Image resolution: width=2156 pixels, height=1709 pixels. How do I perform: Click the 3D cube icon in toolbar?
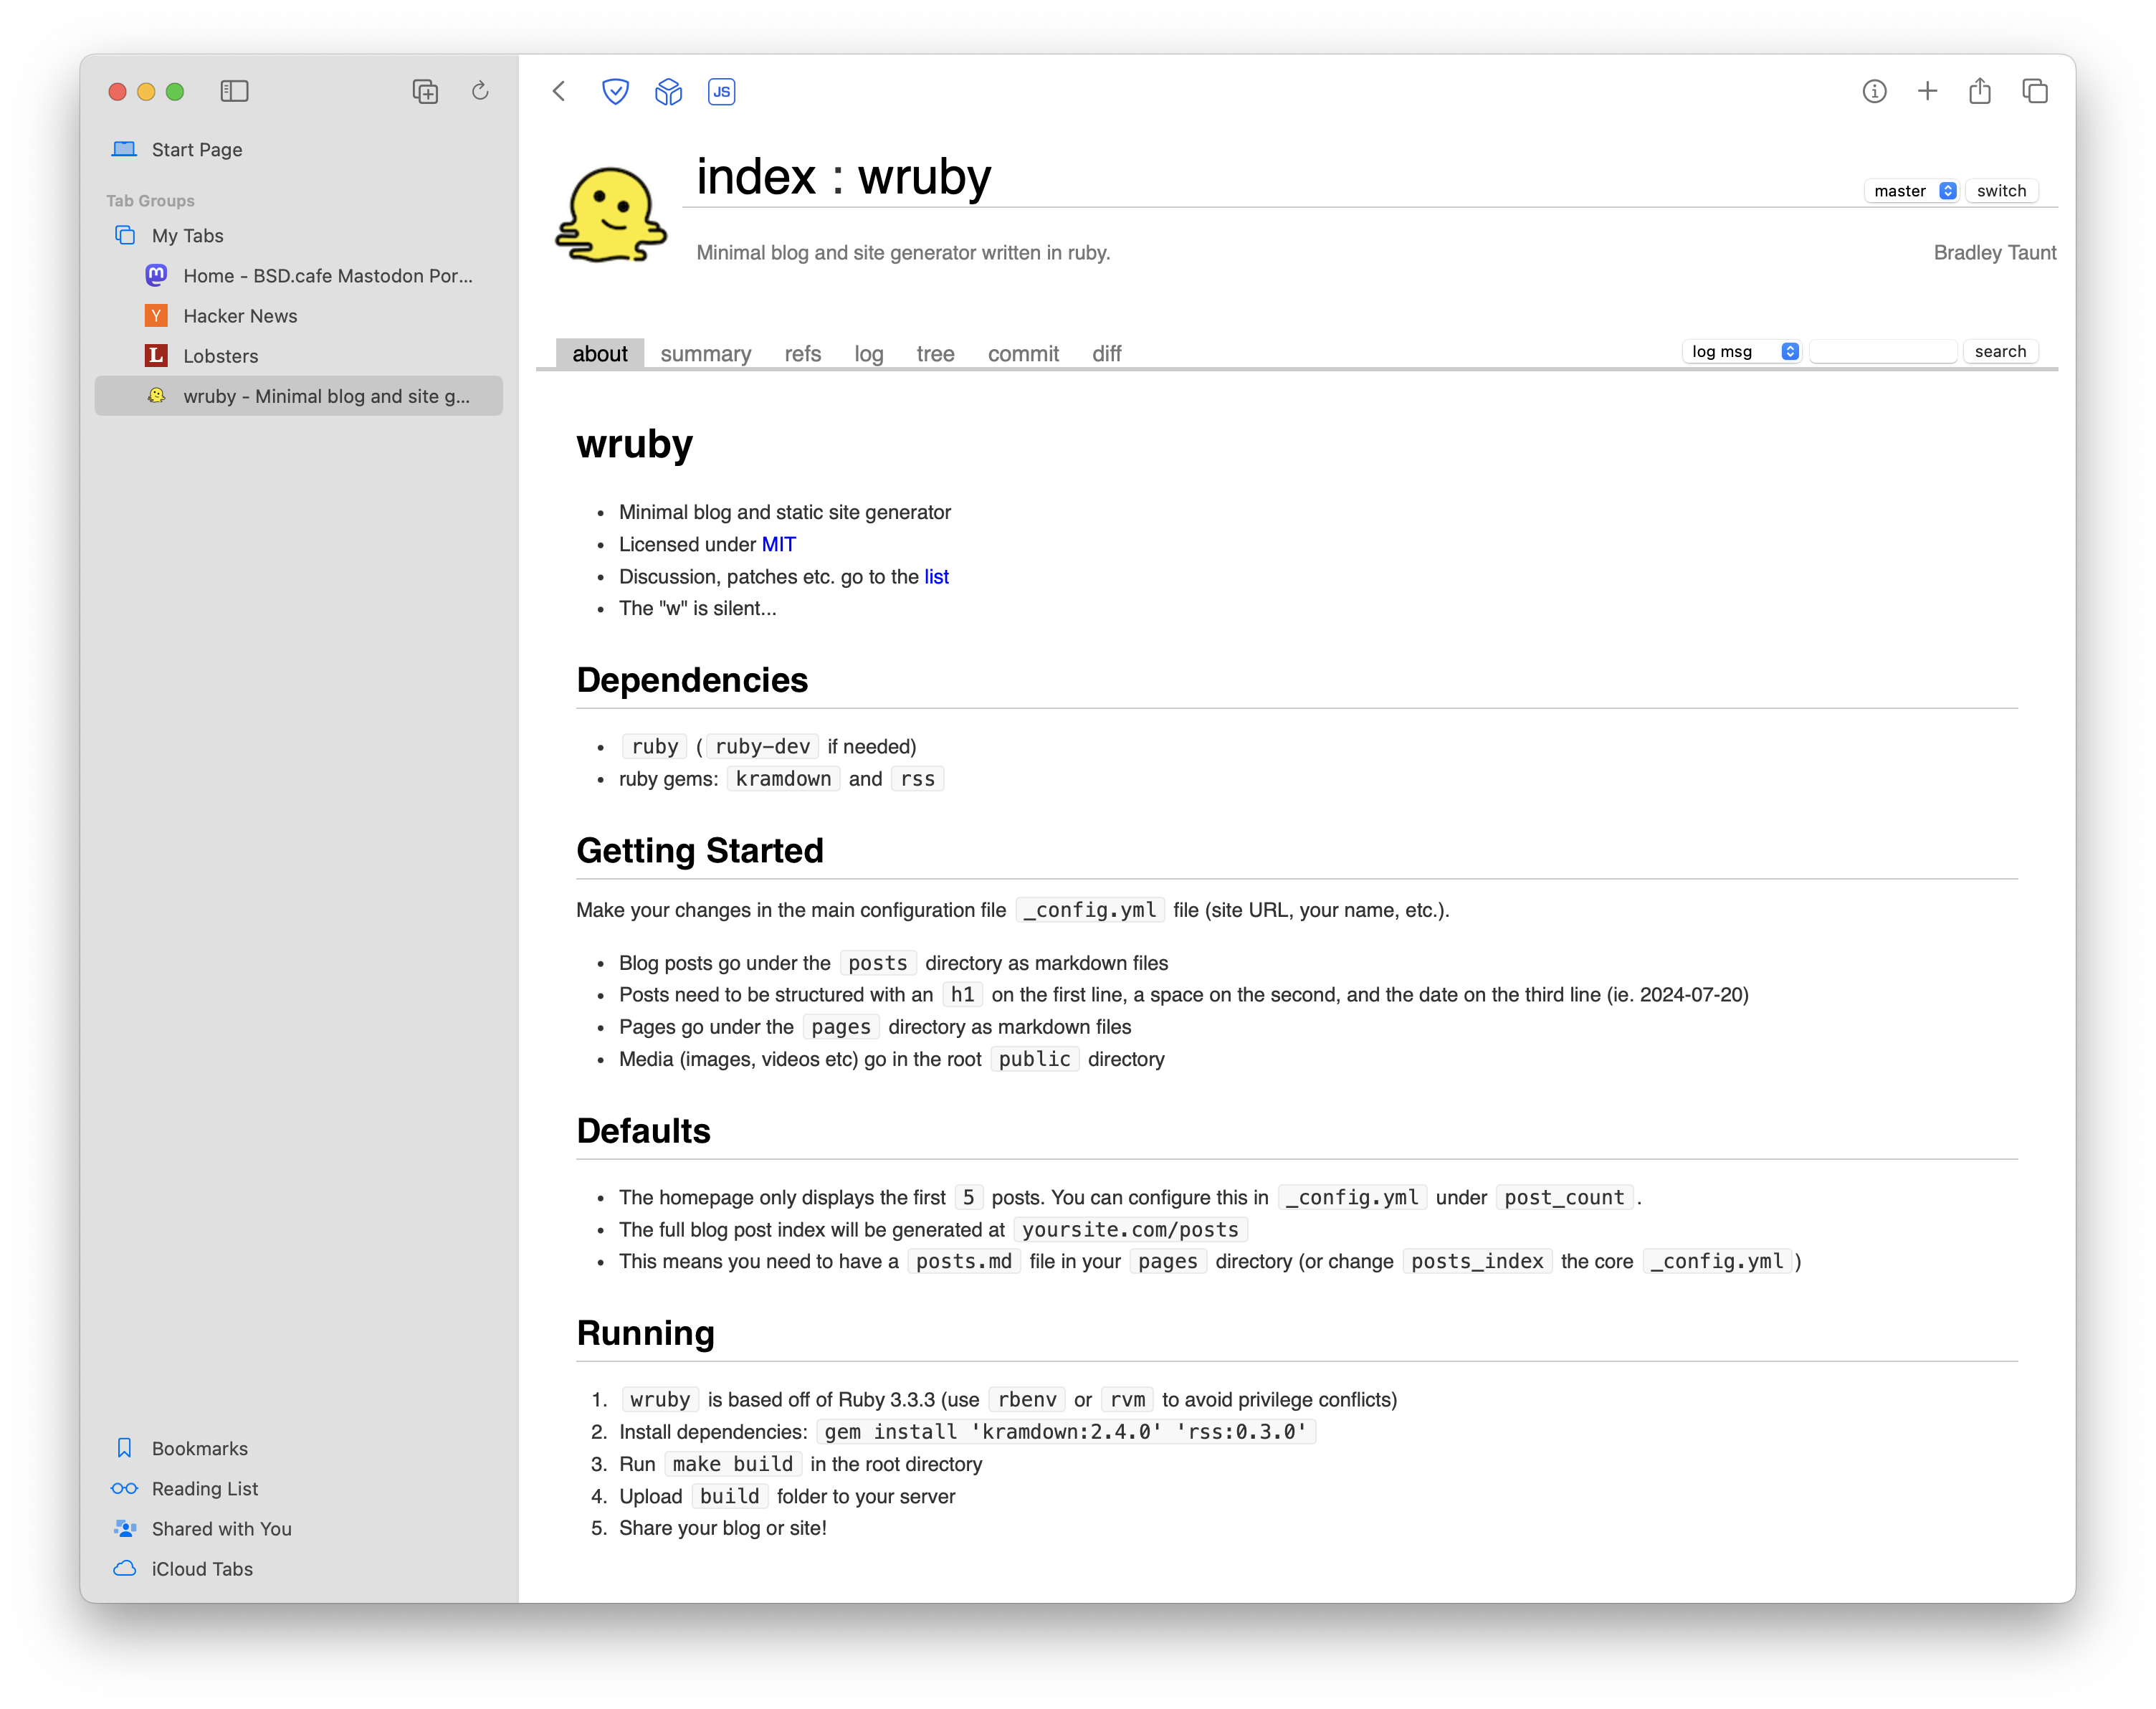click(669, 91)
